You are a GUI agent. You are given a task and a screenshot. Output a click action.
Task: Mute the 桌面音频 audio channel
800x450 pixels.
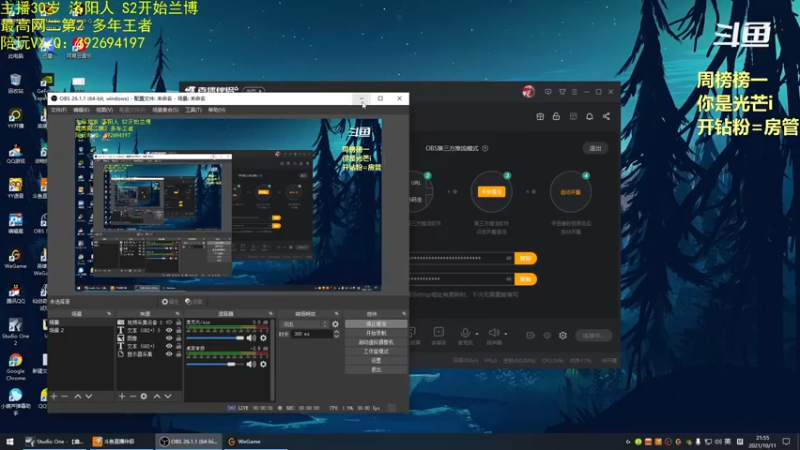251,364
